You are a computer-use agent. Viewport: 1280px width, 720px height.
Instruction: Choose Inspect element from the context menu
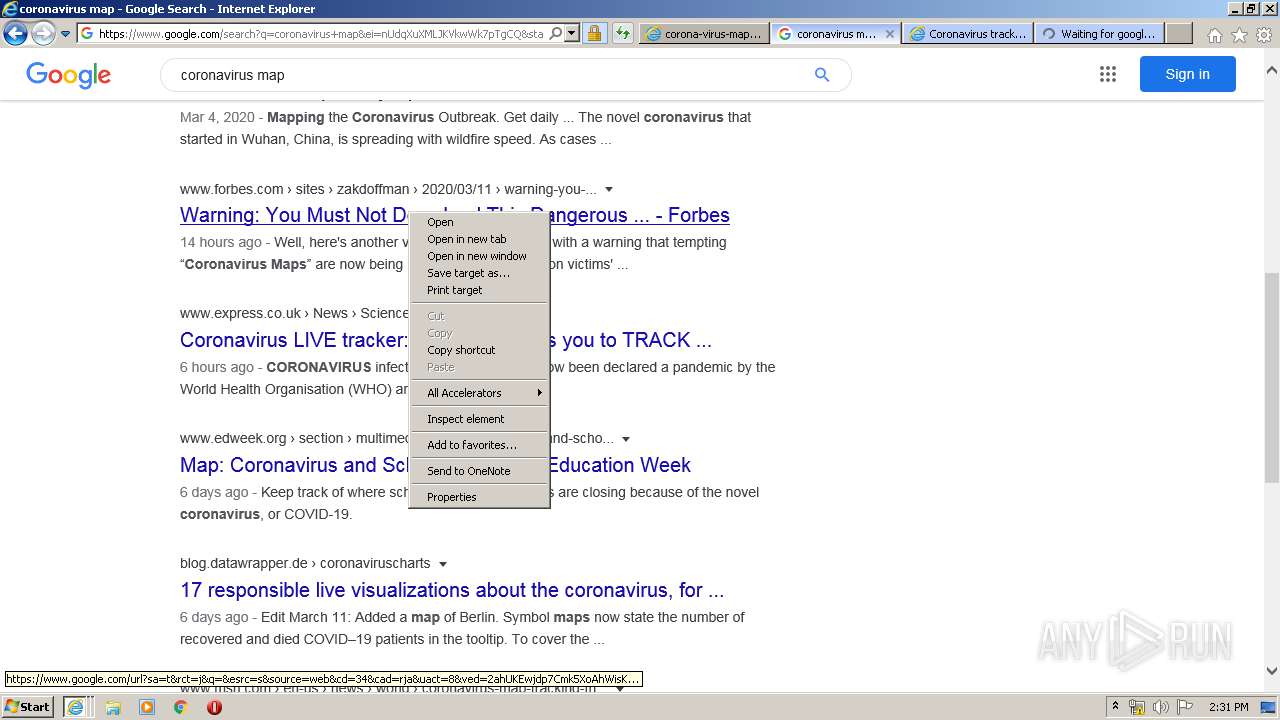[x=480, y=419]
